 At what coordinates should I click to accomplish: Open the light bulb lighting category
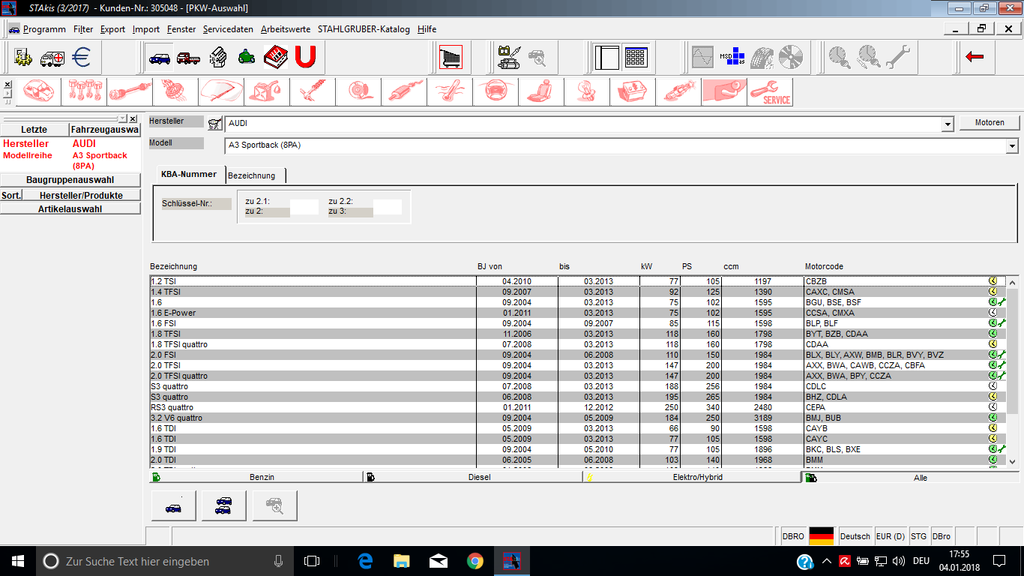pyautogui.click(x=587, y=91)
